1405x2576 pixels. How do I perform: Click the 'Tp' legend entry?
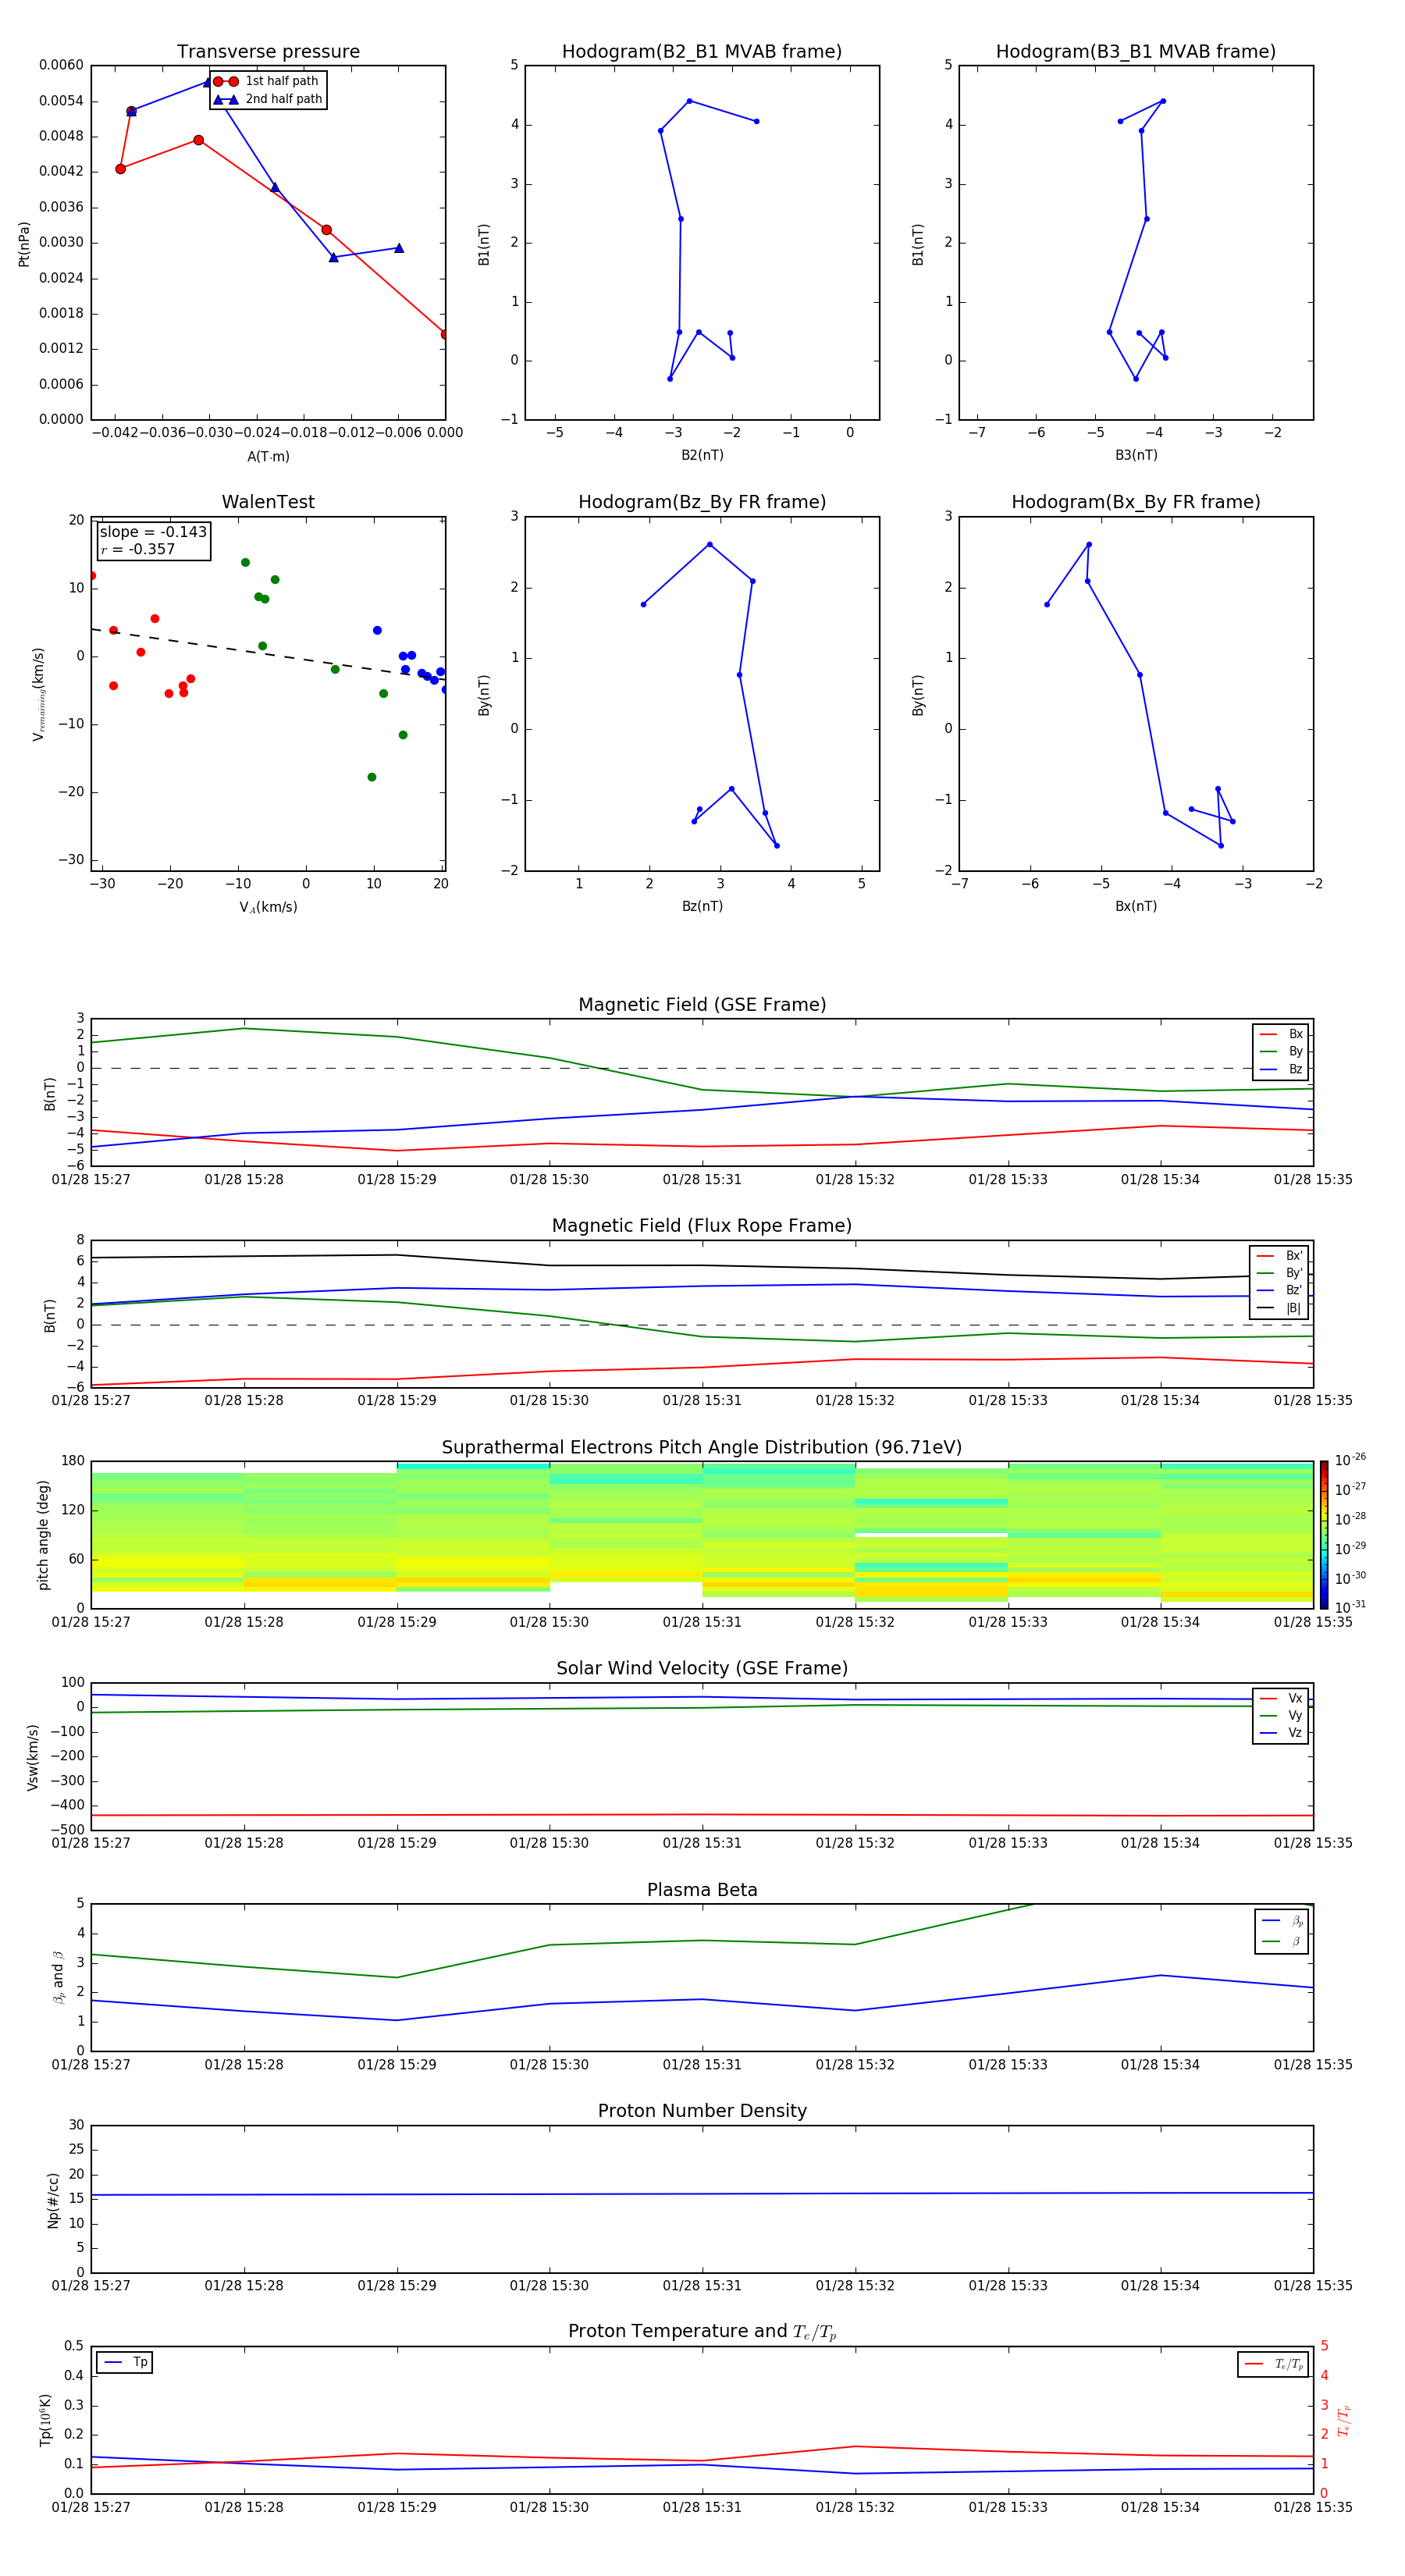125,2363
